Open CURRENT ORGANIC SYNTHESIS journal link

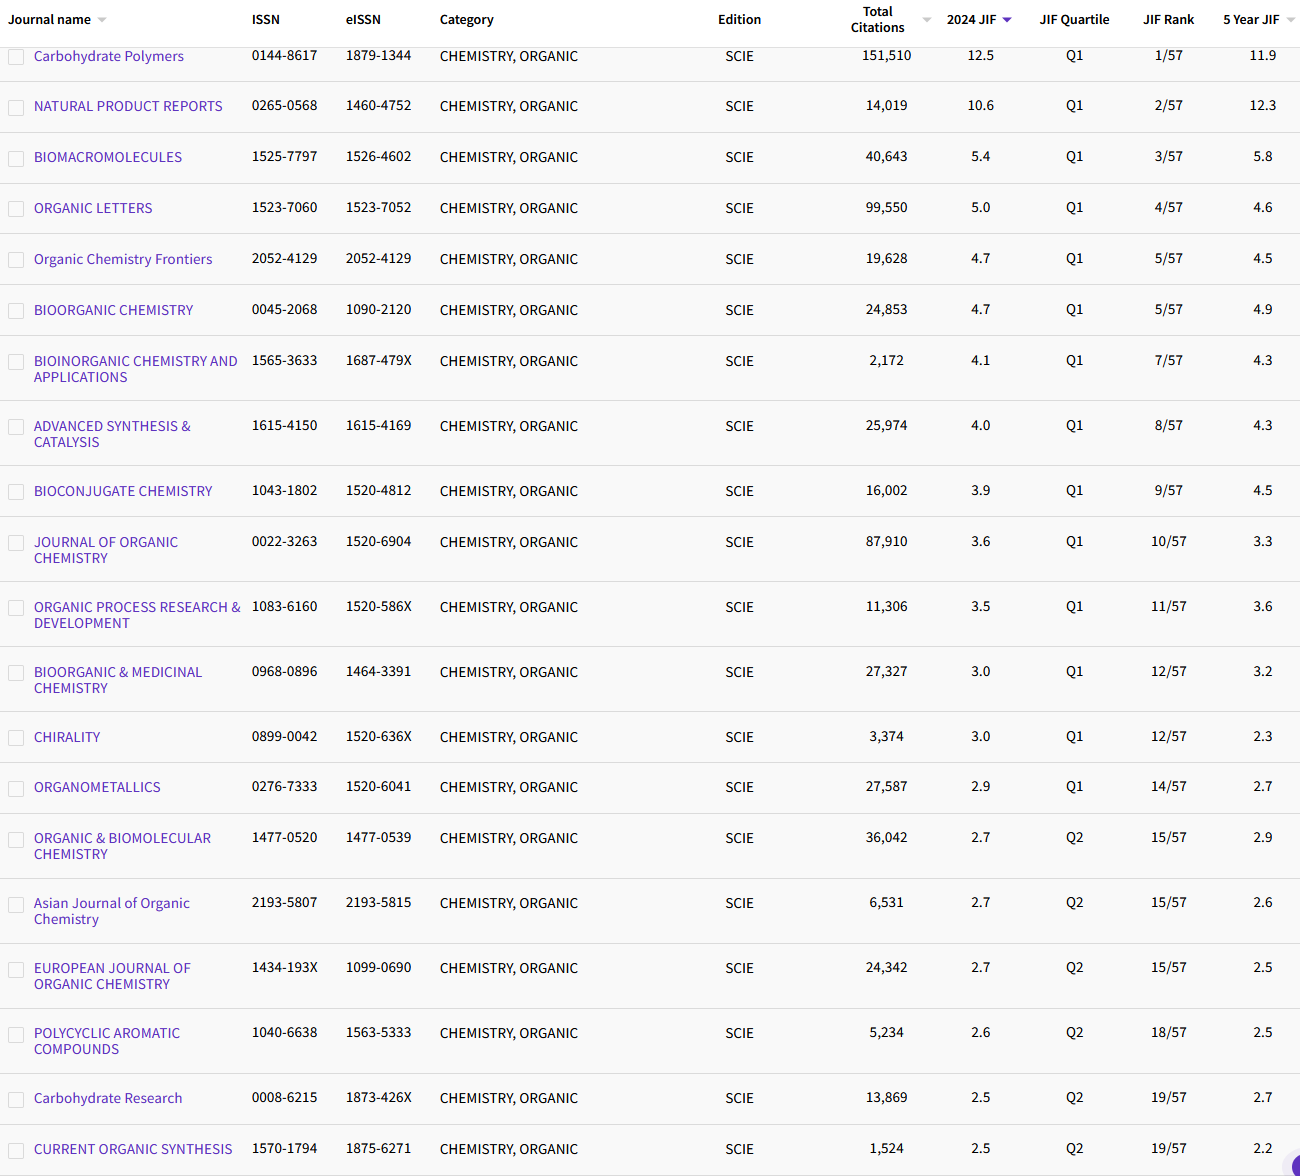[133, 1149]
